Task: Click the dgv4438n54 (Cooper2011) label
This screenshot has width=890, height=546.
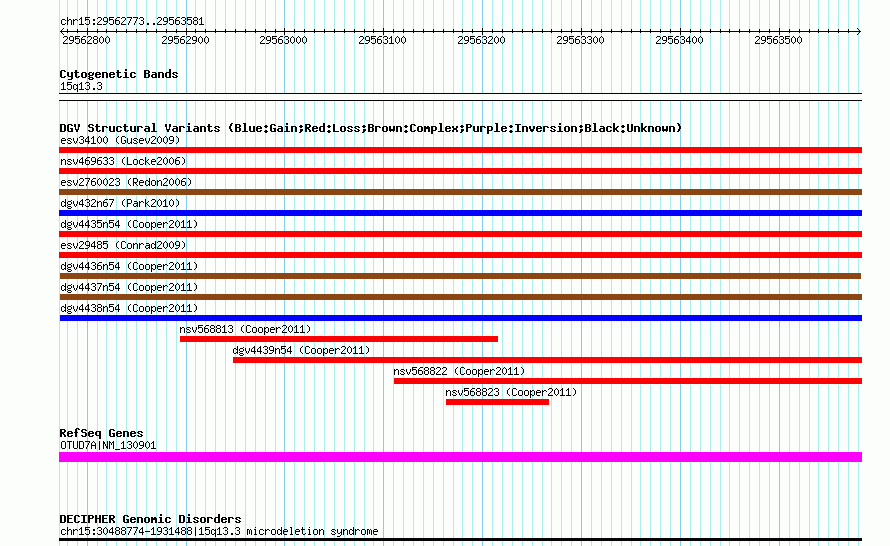Action: [129, 308]
